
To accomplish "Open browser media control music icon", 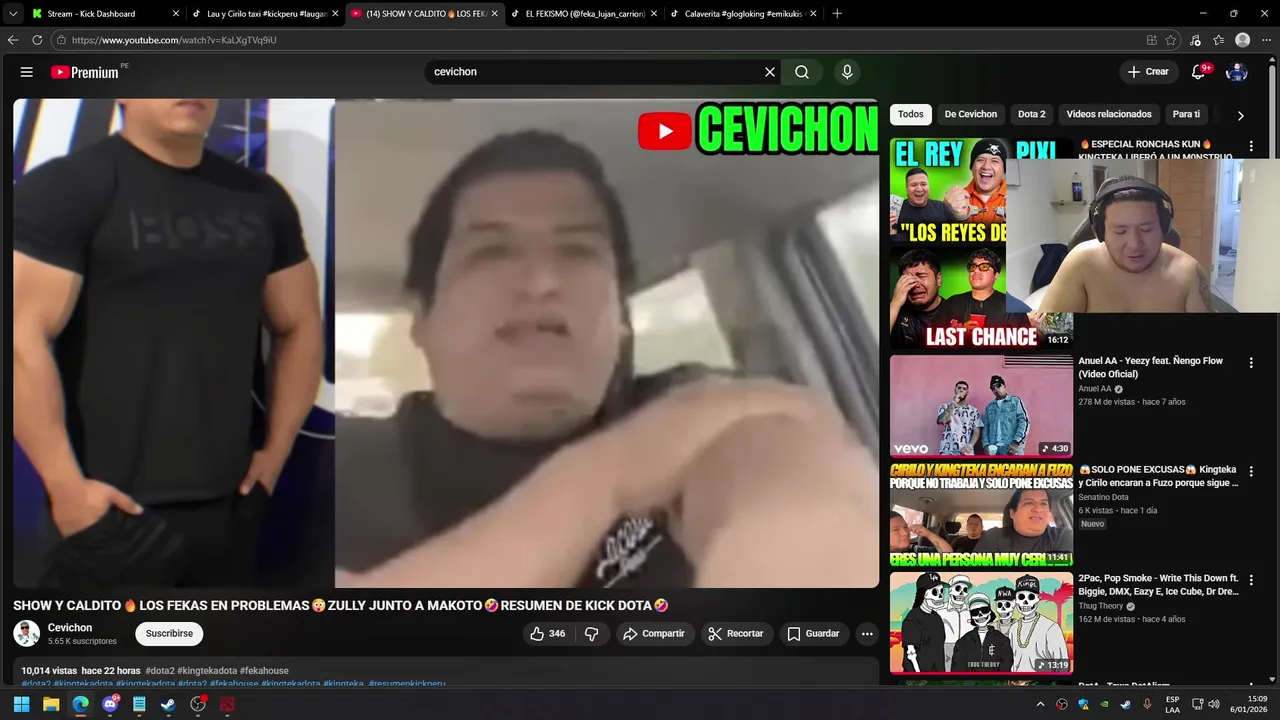I will 1196,40.
